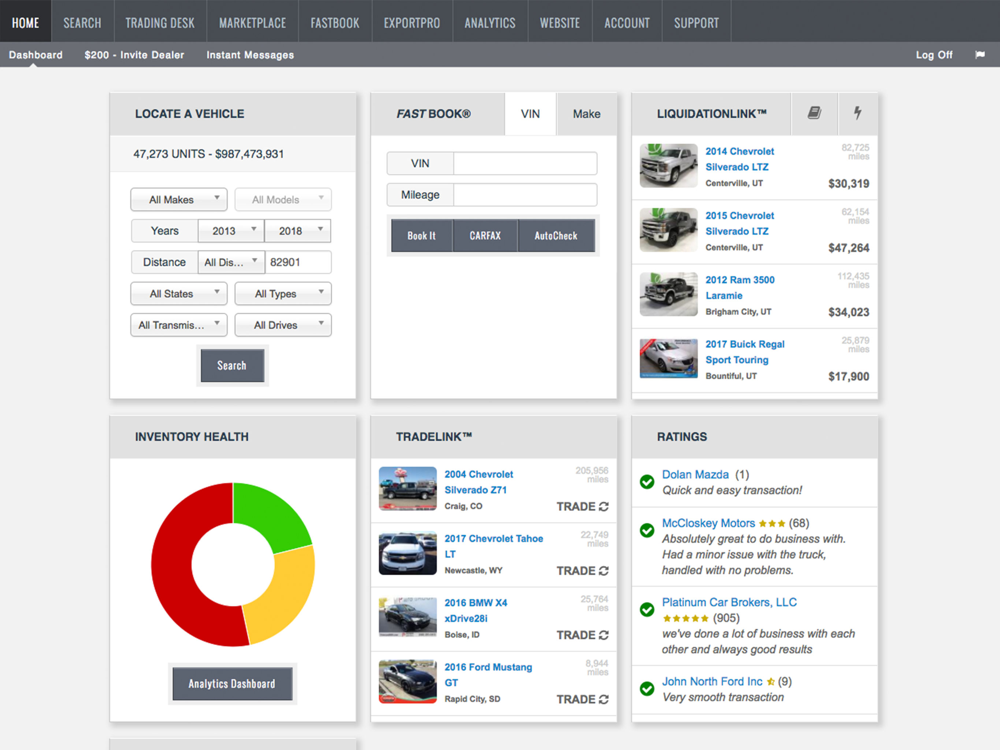
Task: Click thumbnail of 2016 Ford Mustang GT
Action: [x=408, y=682]
